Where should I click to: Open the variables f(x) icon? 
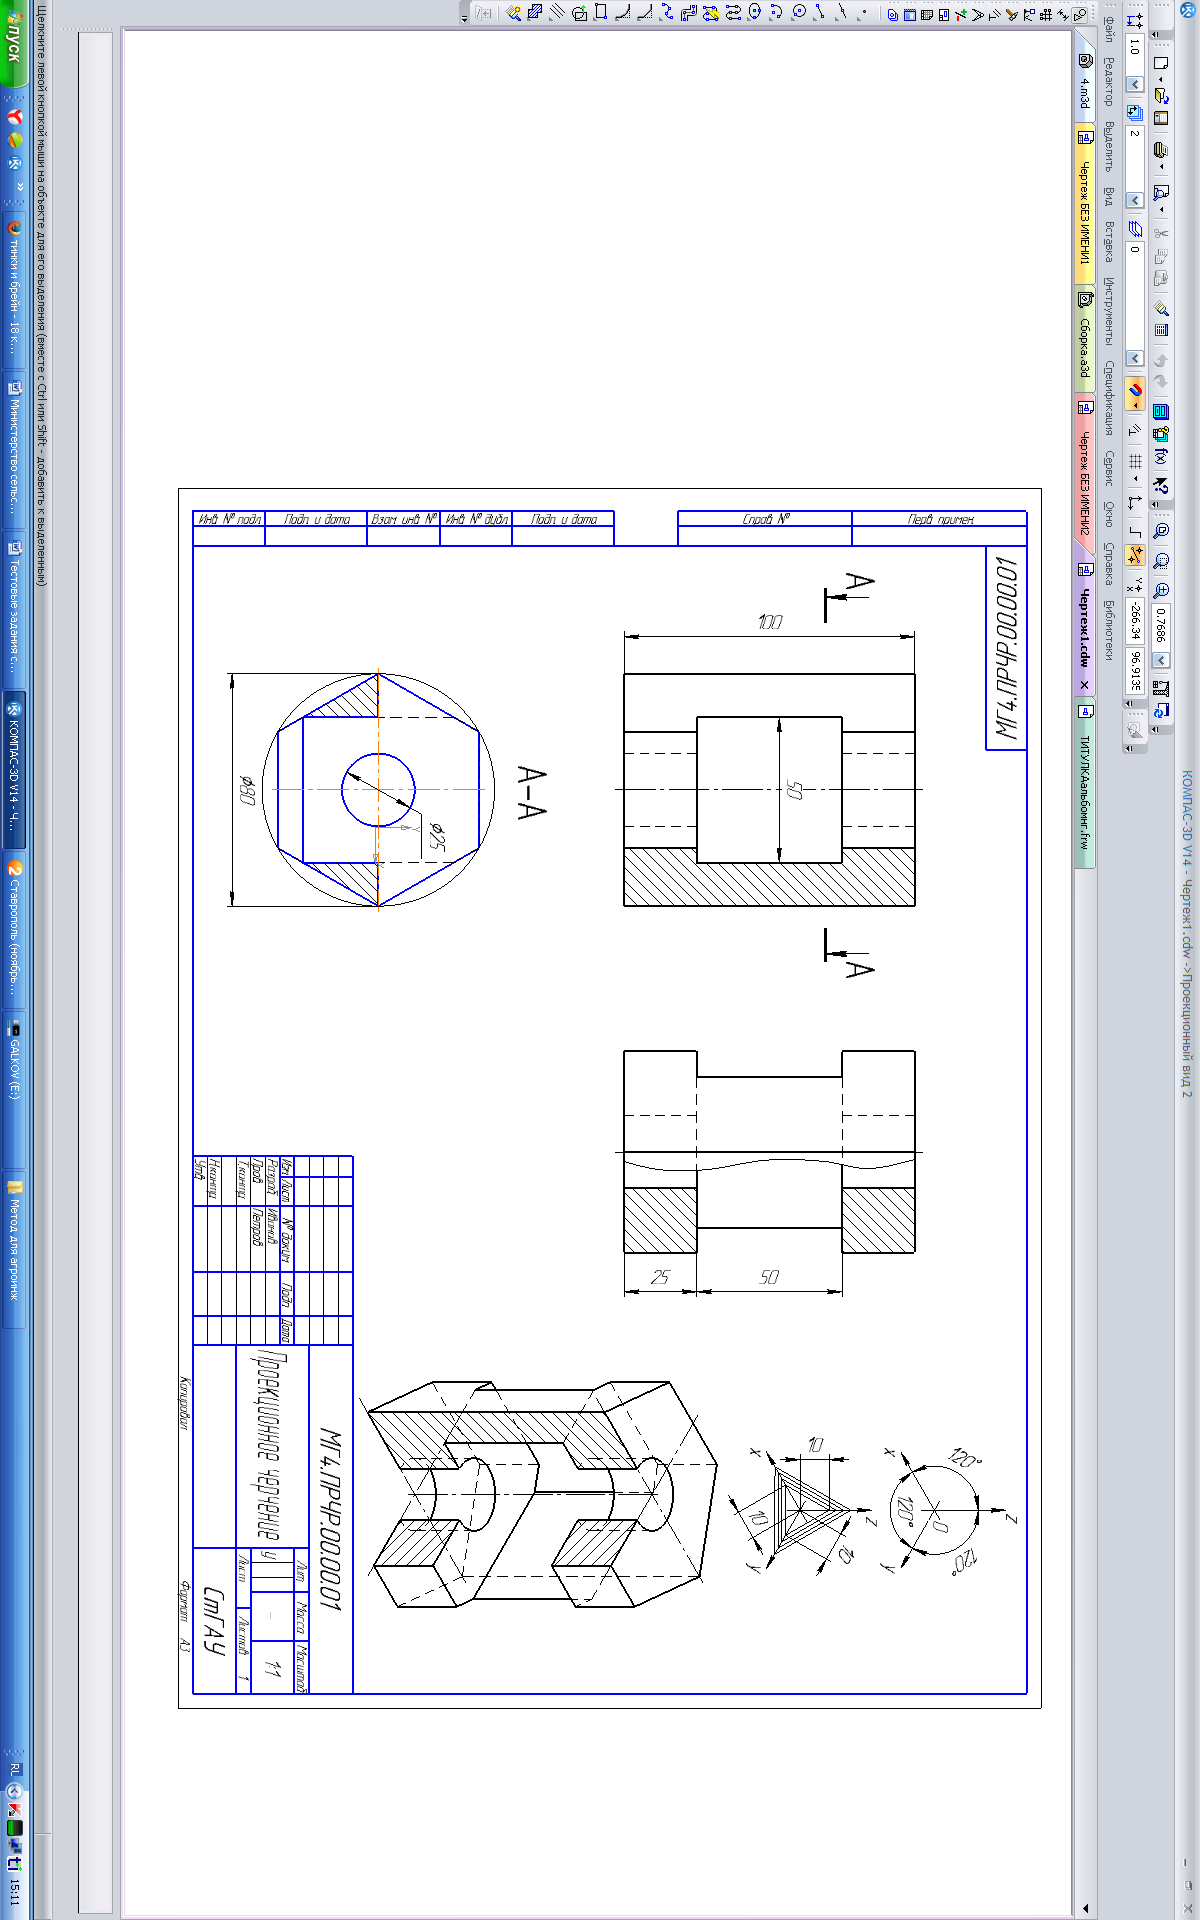pyautogui.click(x=1161, y=457)
